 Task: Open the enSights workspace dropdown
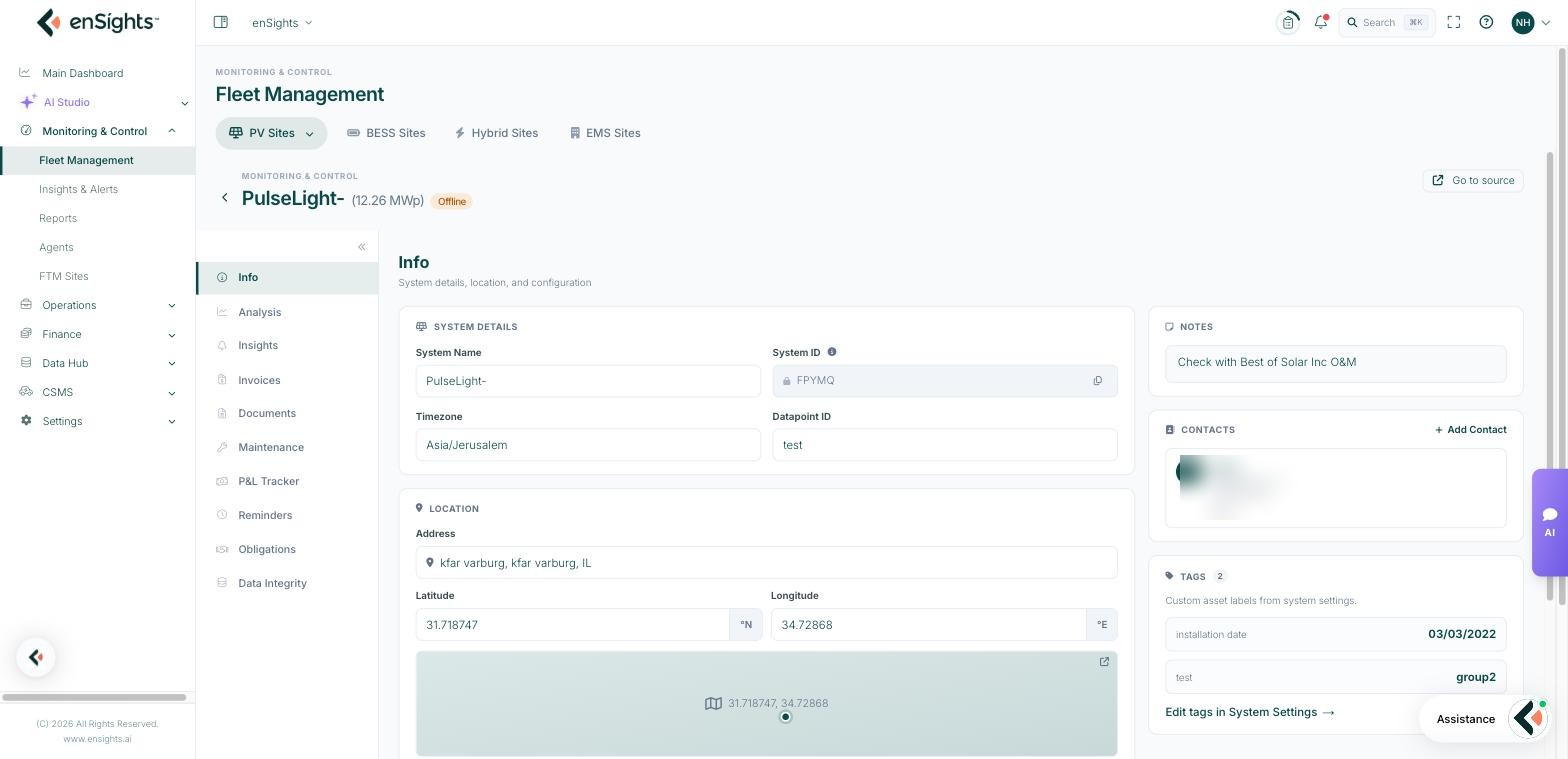click(x=282, y=22)
